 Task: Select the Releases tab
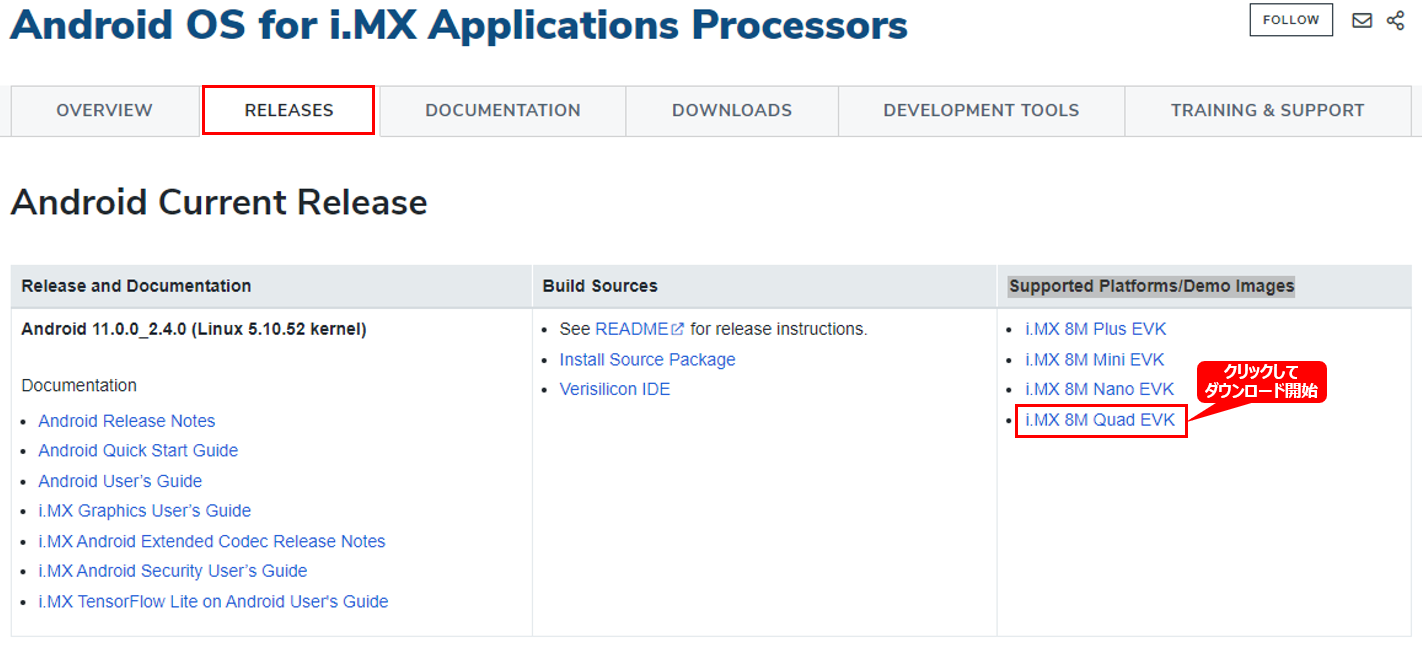(x=289, y=111)
